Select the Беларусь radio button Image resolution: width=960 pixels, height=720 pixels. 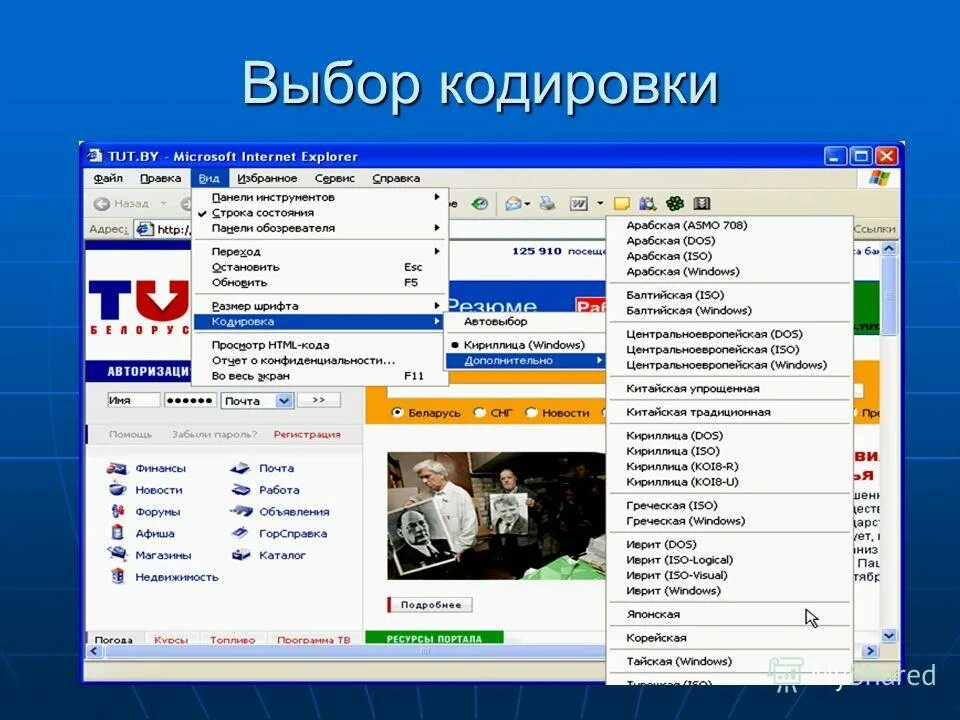397,410
